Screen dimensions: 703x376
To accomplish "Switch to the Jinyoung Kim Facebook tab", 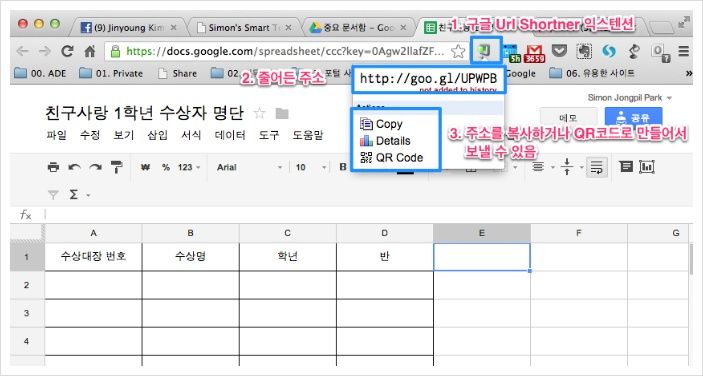I will 128,28.
